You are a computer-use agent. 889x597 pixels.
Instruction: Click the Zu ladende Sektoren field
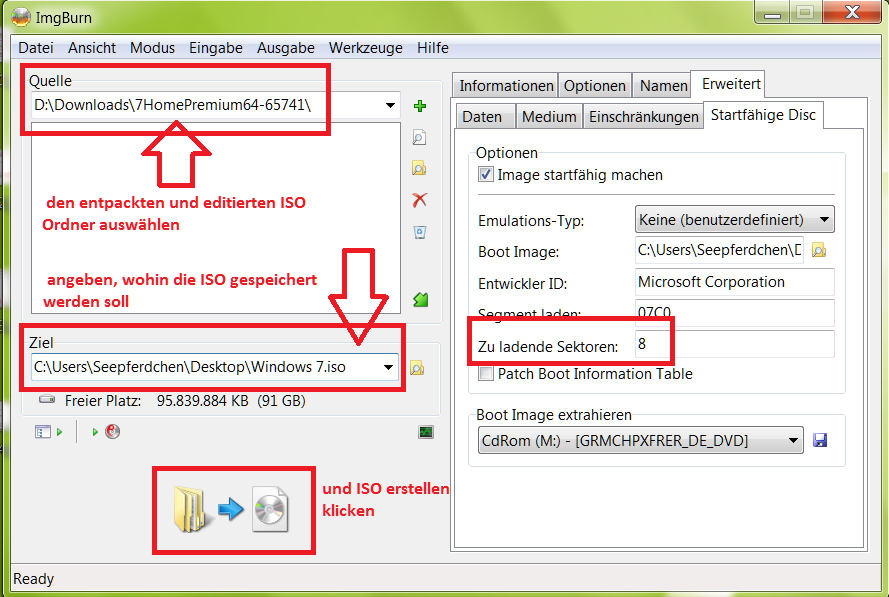(735, 344)
